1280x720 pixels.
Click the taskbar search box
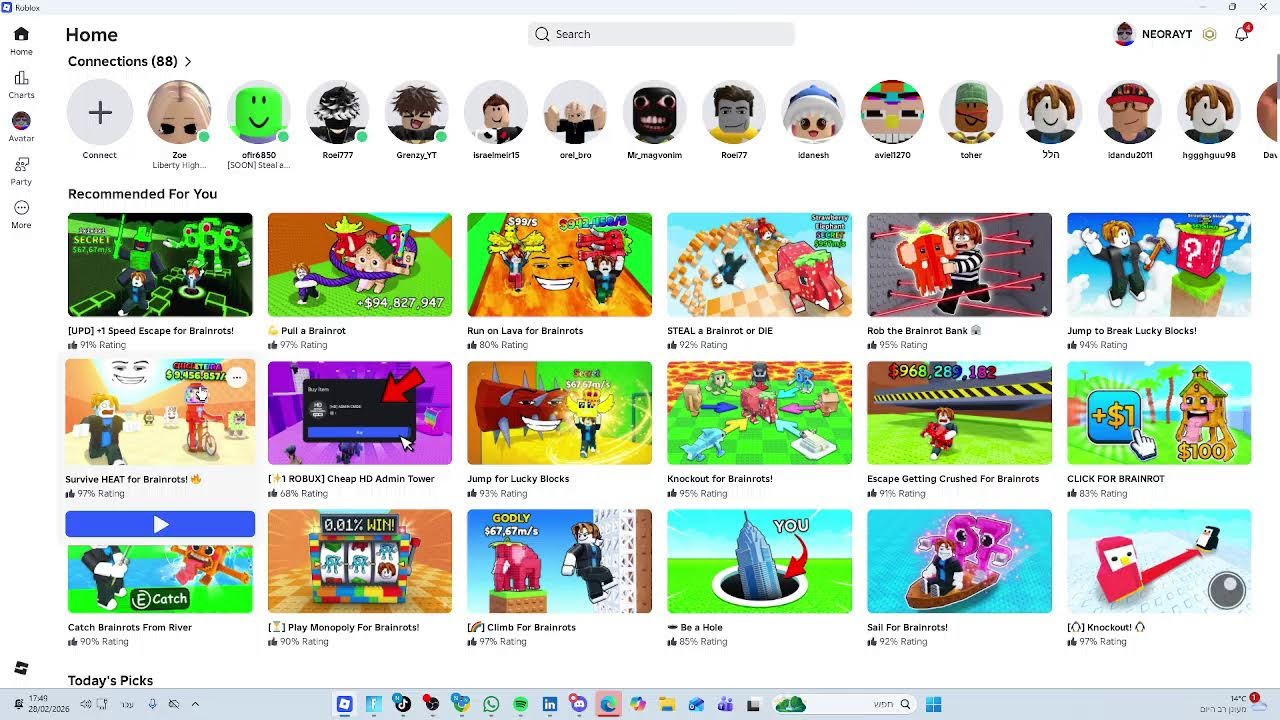point(844,705)
